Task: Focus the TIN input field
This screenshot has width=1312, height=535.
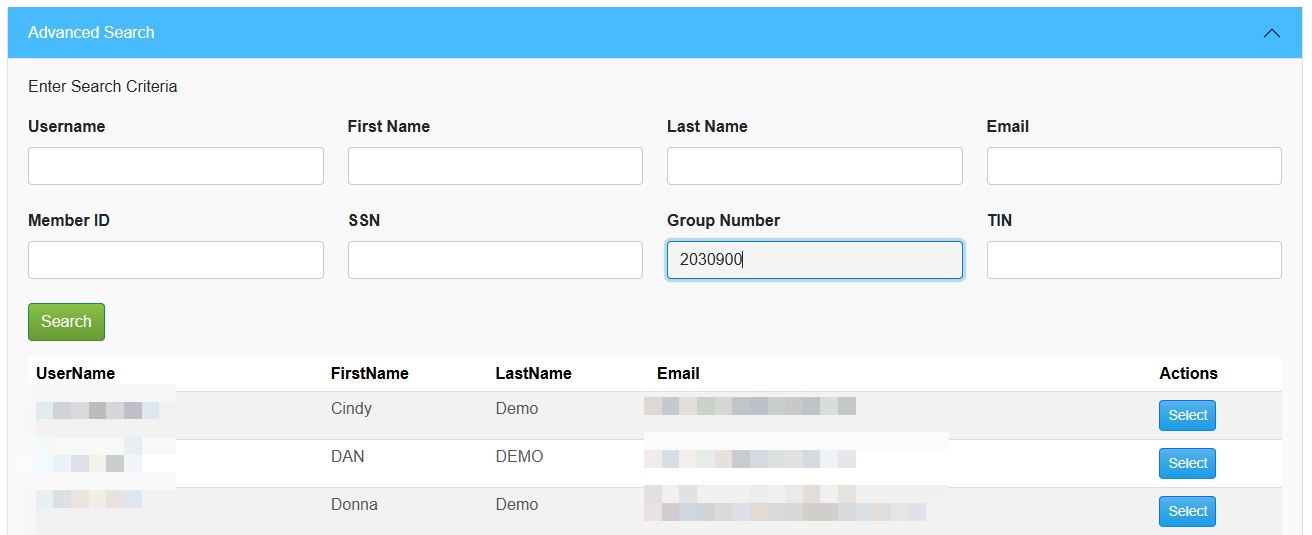Action: [1133, 260]
